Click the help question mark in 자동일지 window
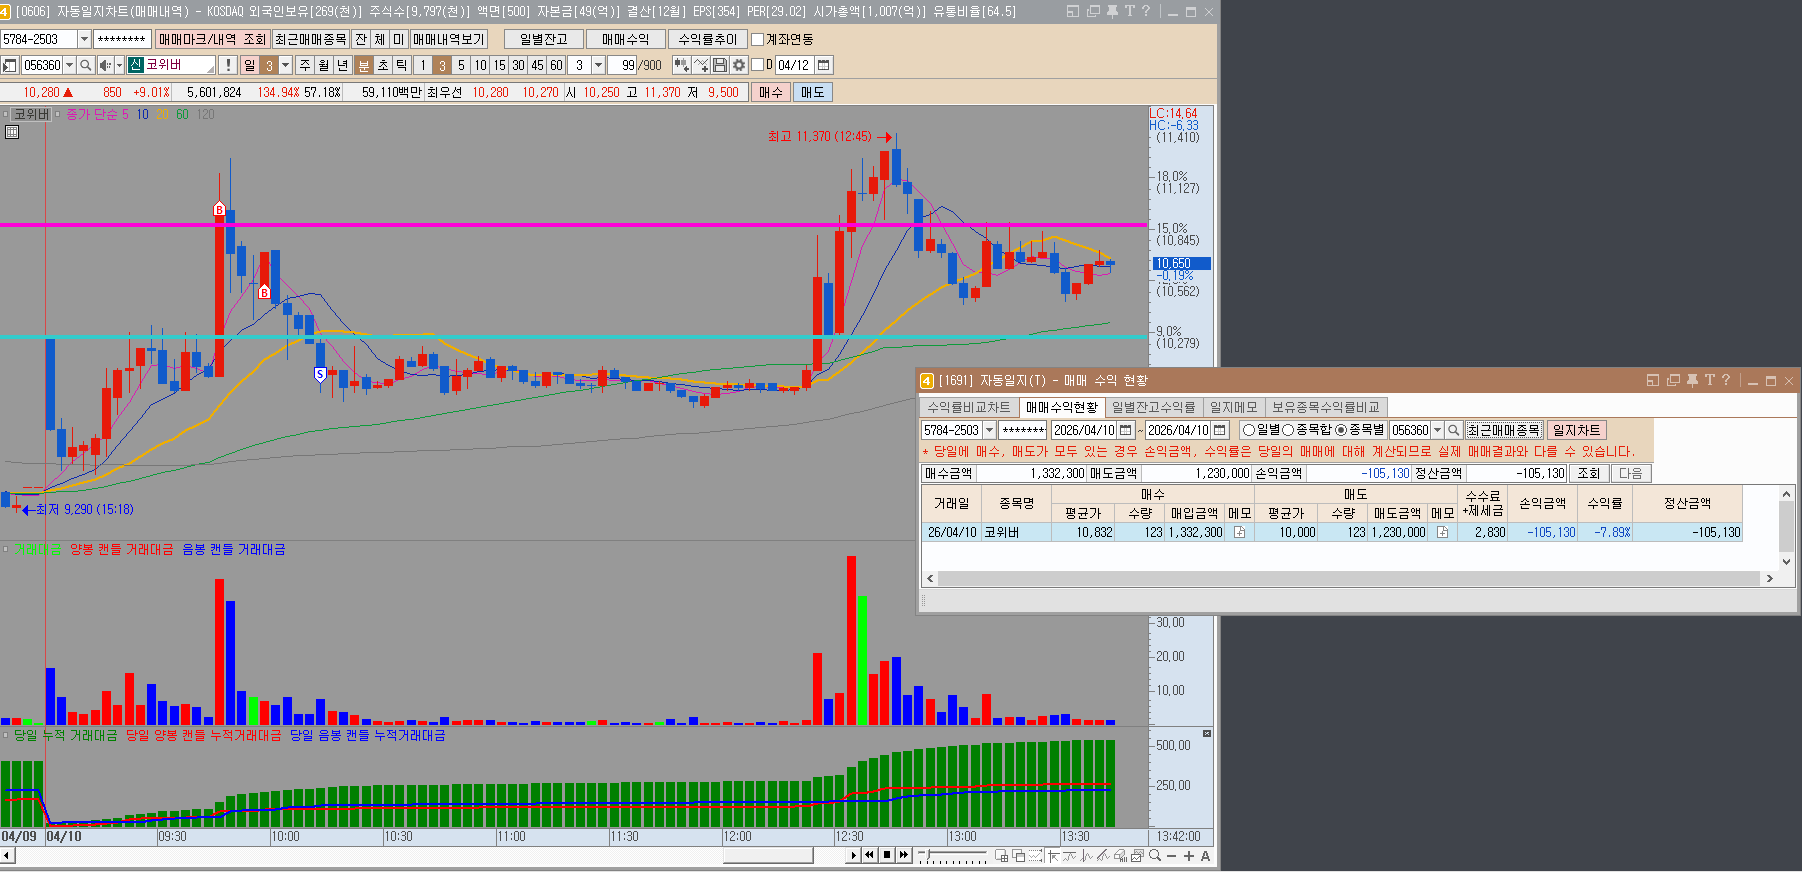This screenshot has height=872, width=1802. tap(1725, 380)
